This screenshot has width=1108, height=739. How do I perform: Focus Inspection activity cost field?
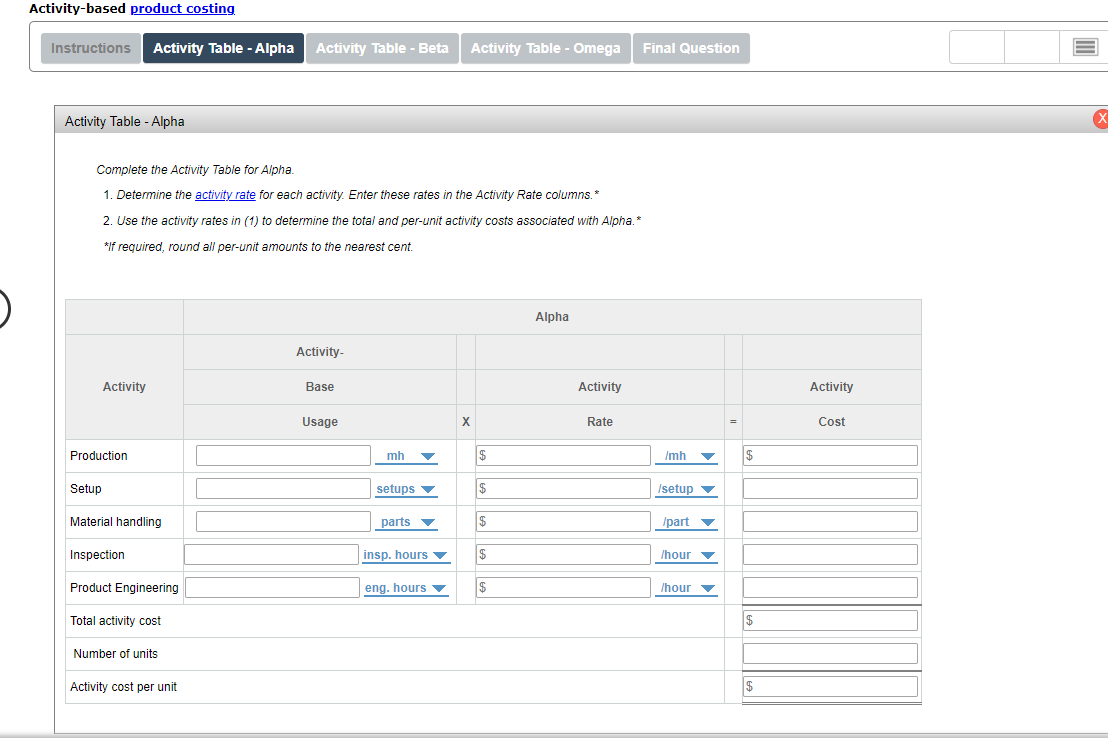click(830, 555)
